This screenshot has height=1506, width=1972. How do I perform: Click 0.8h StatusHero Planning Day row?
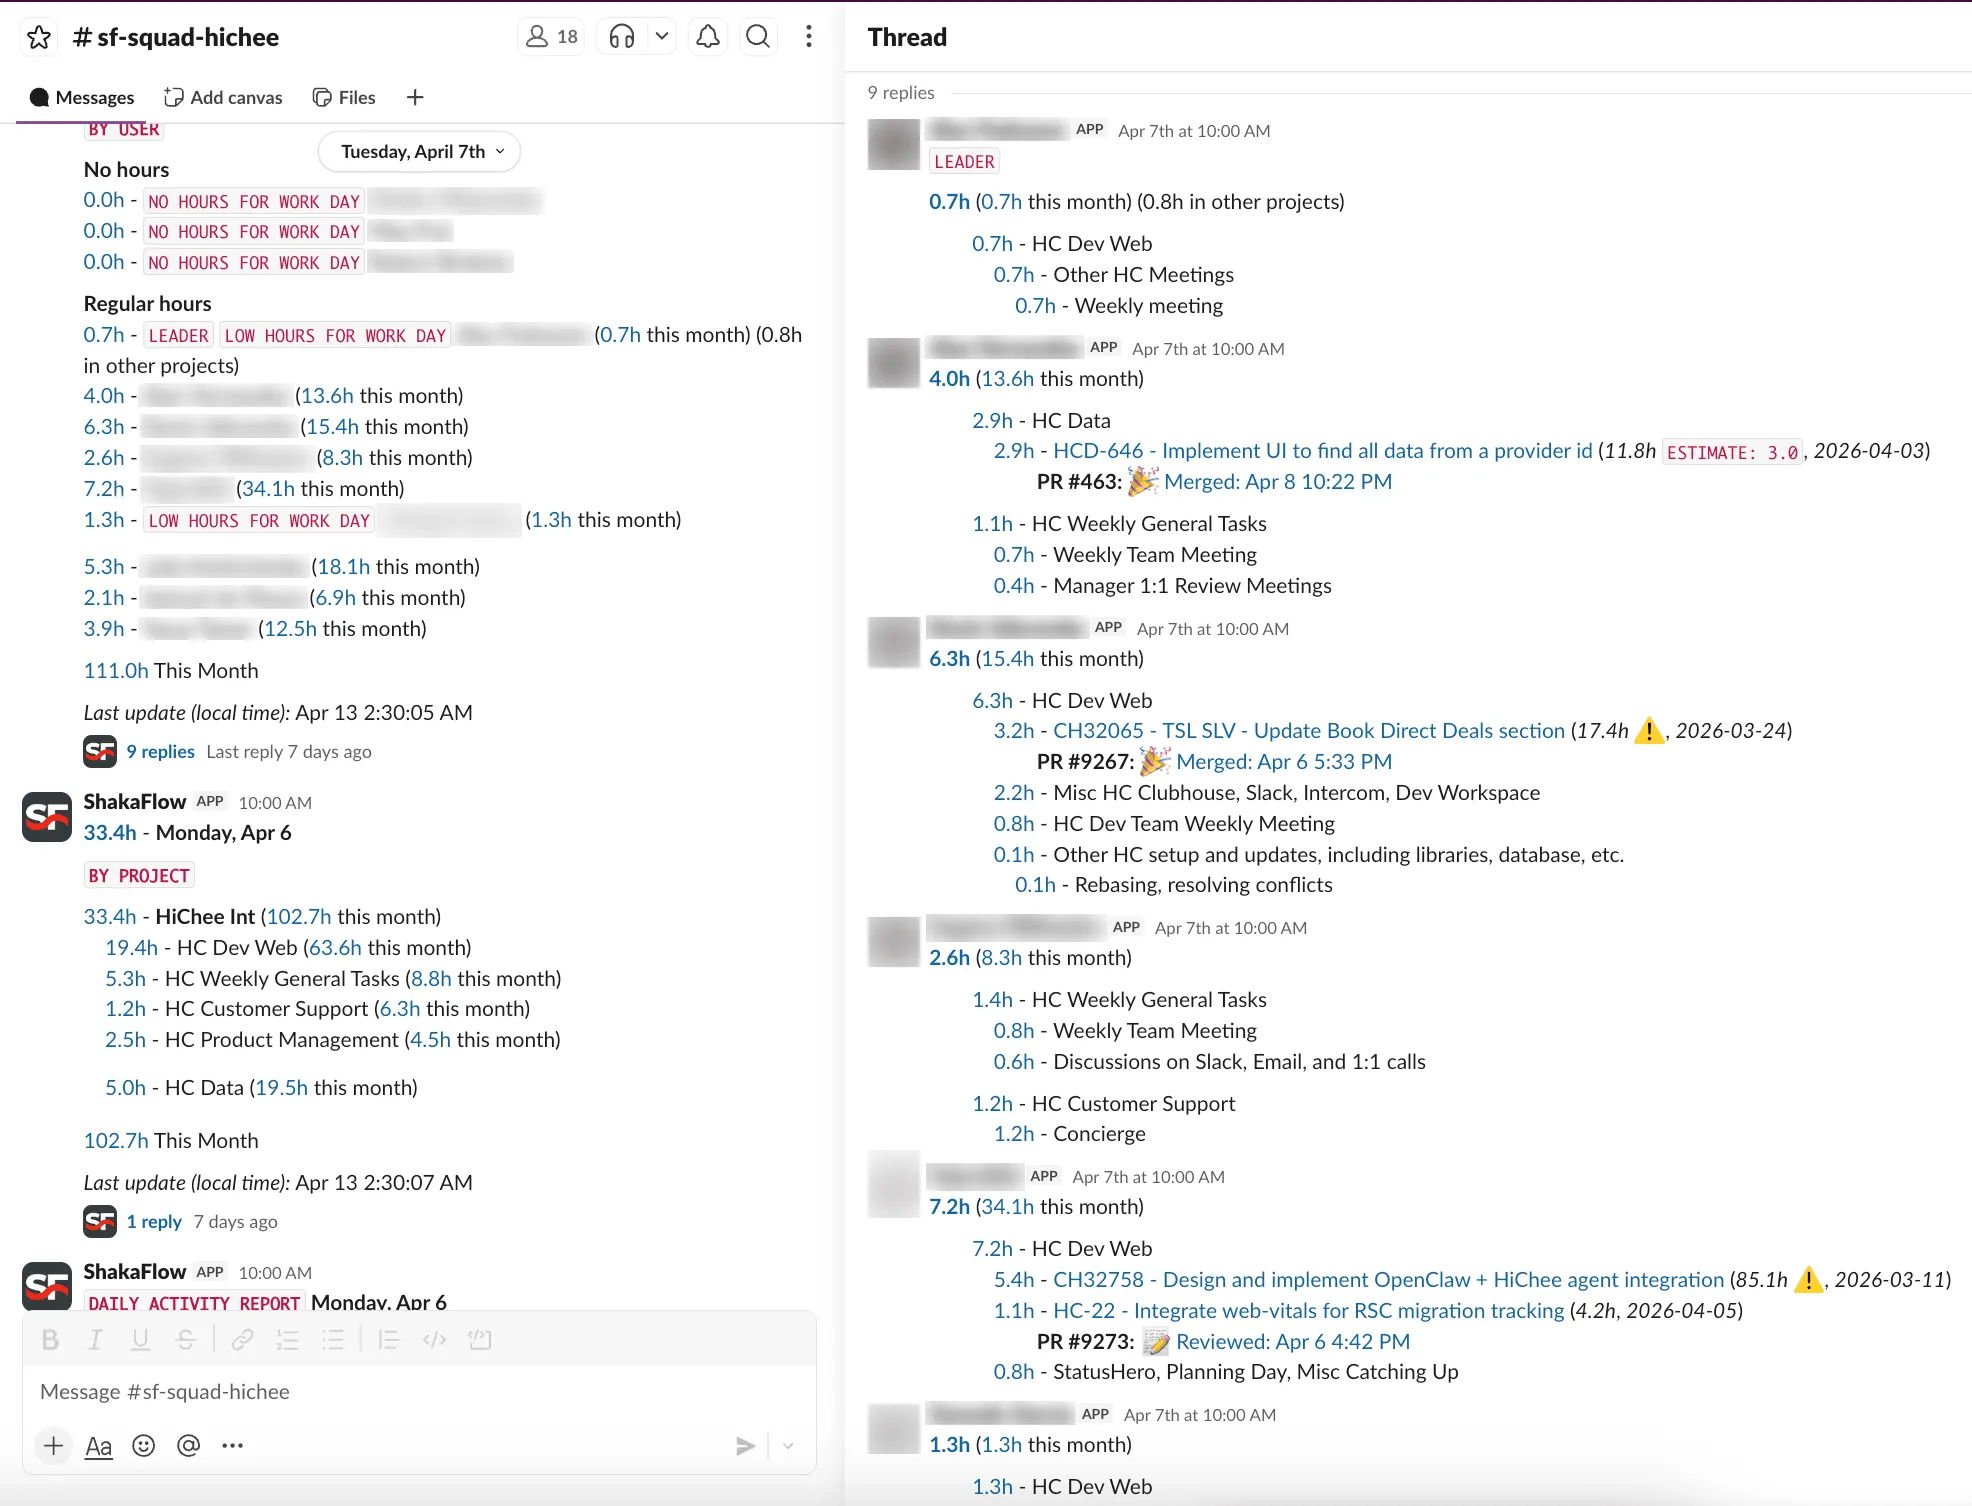coord(1226,1372)
